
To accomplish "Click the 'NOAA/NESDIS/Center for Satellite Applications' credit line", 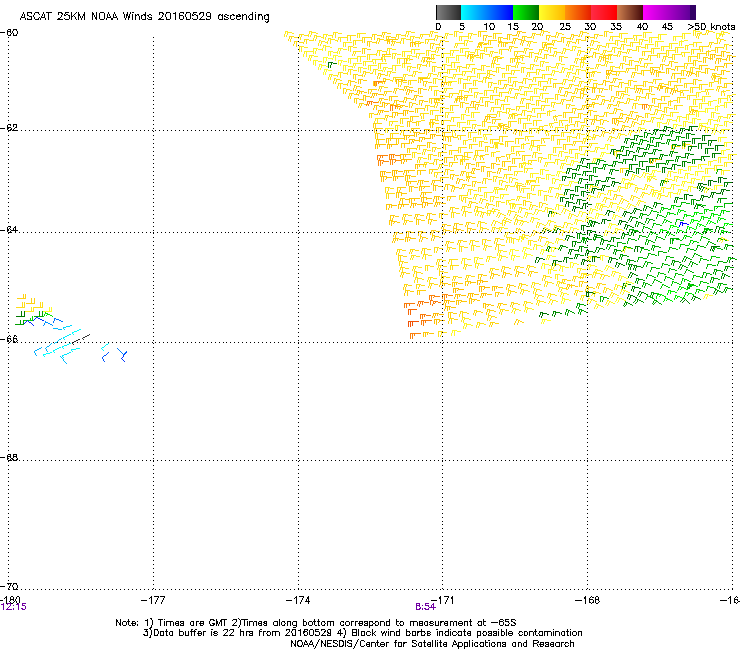I will (432, 644).
